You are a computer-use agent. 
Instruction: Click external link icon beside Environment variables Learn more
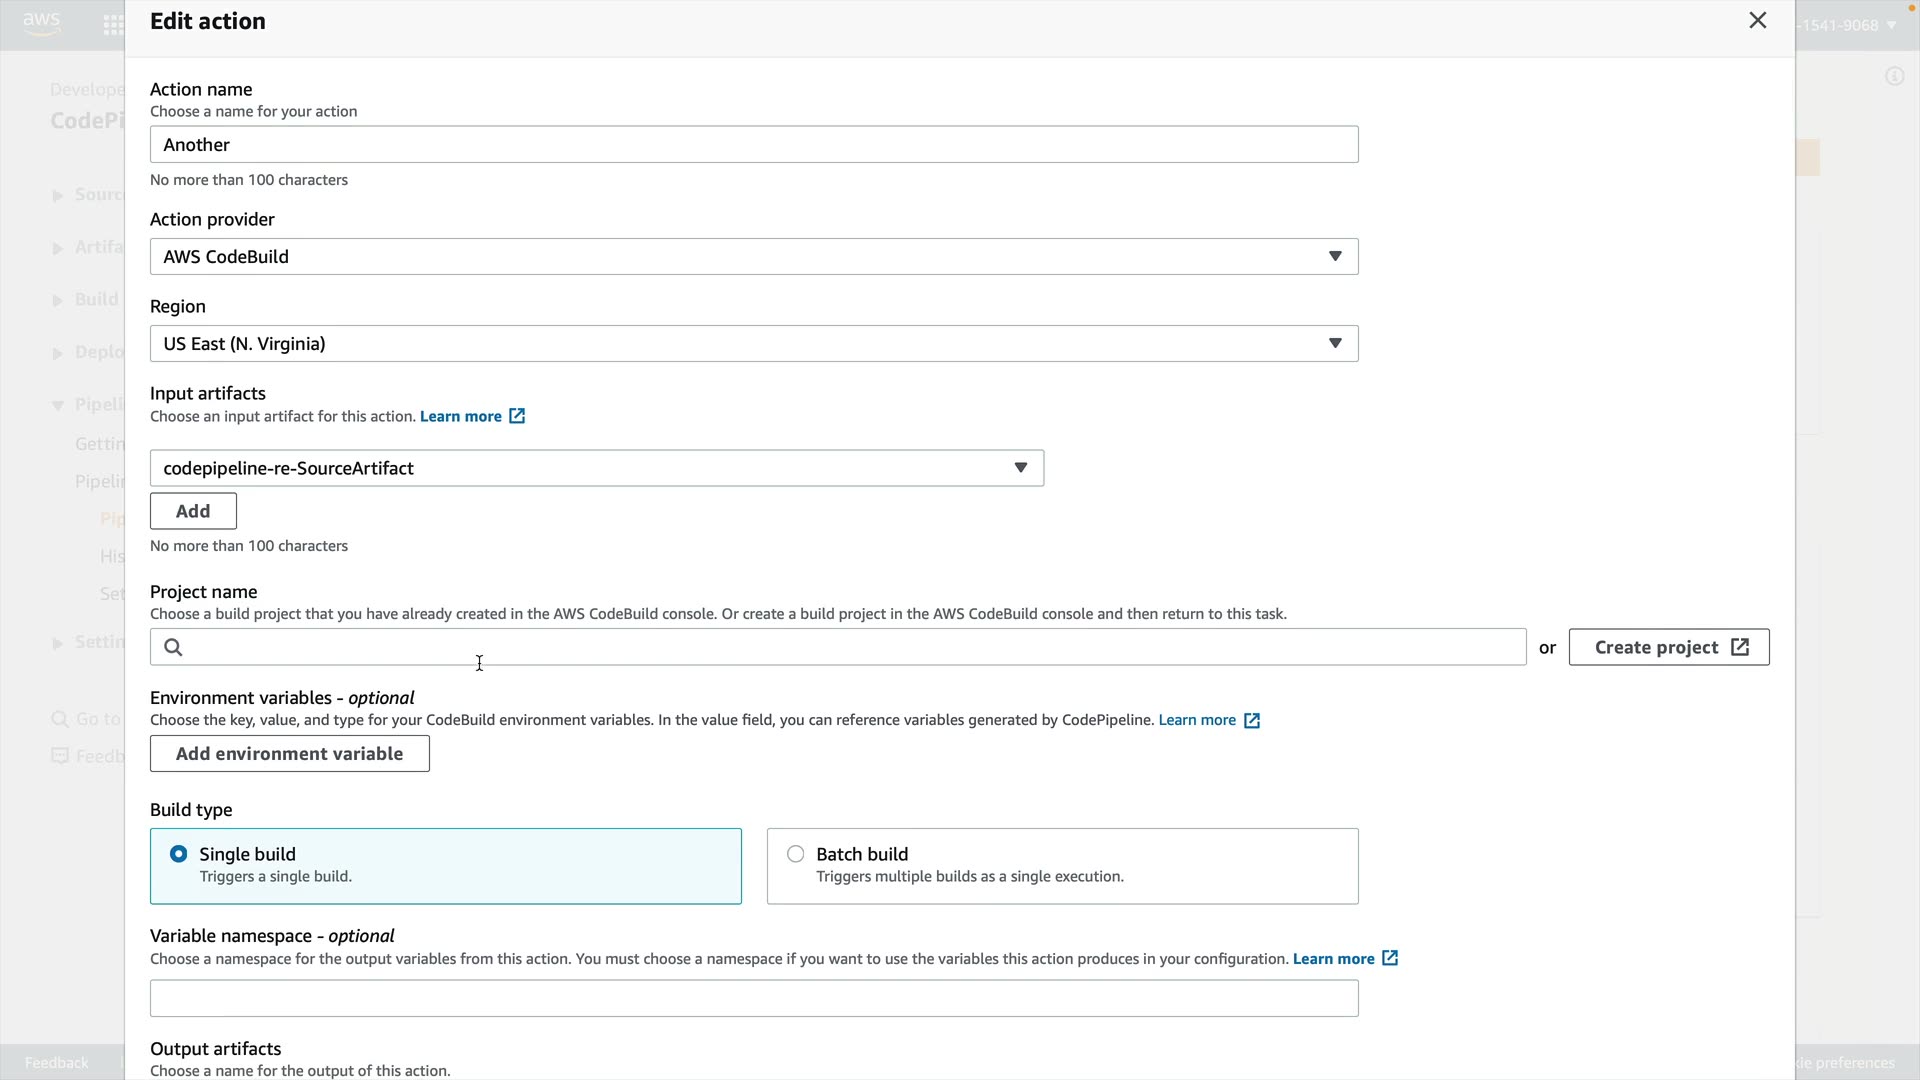coord(1252,721)
